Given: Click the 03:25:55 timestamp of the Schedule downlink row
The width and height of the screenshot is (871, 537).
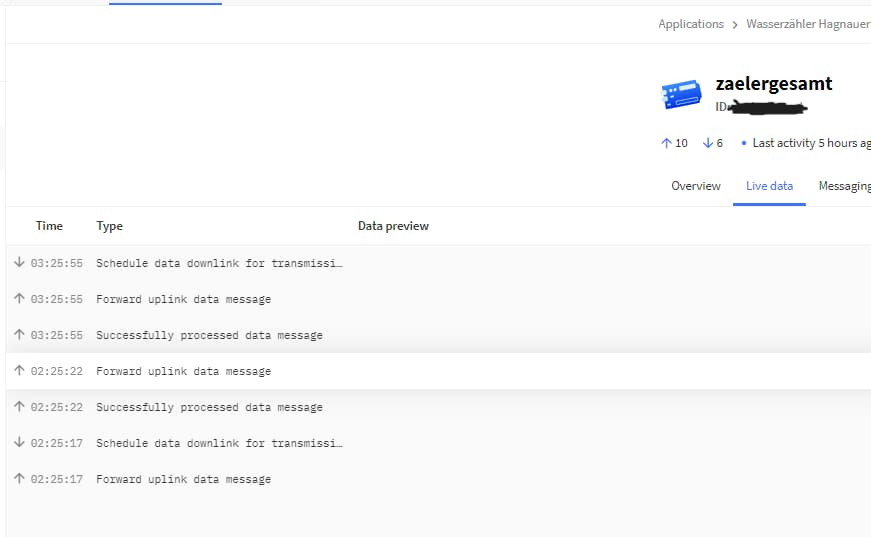Looking at the screenshot, I should [57, 263].
